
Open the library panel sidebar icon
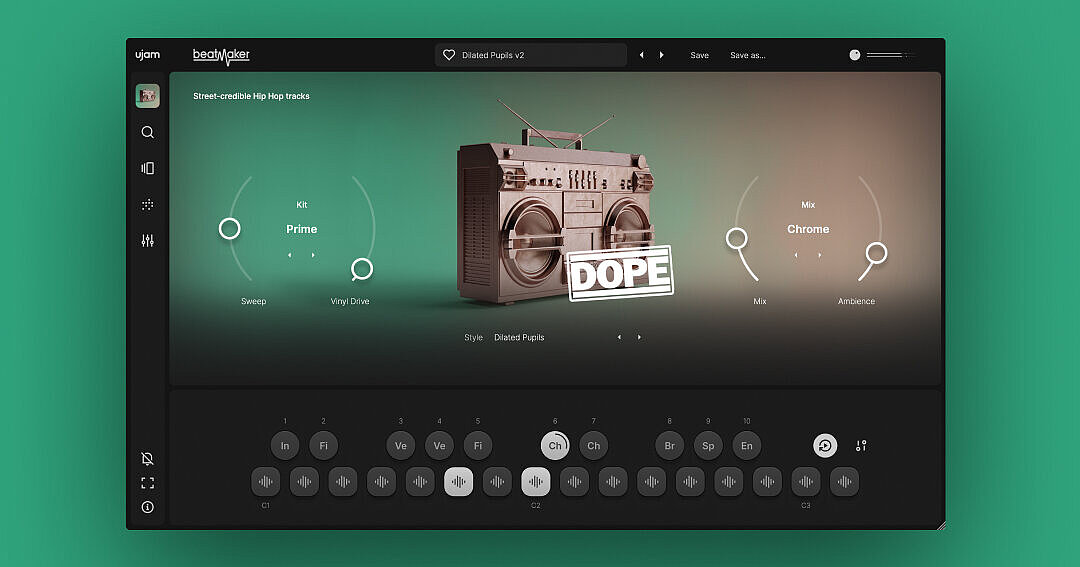point(148,168)
